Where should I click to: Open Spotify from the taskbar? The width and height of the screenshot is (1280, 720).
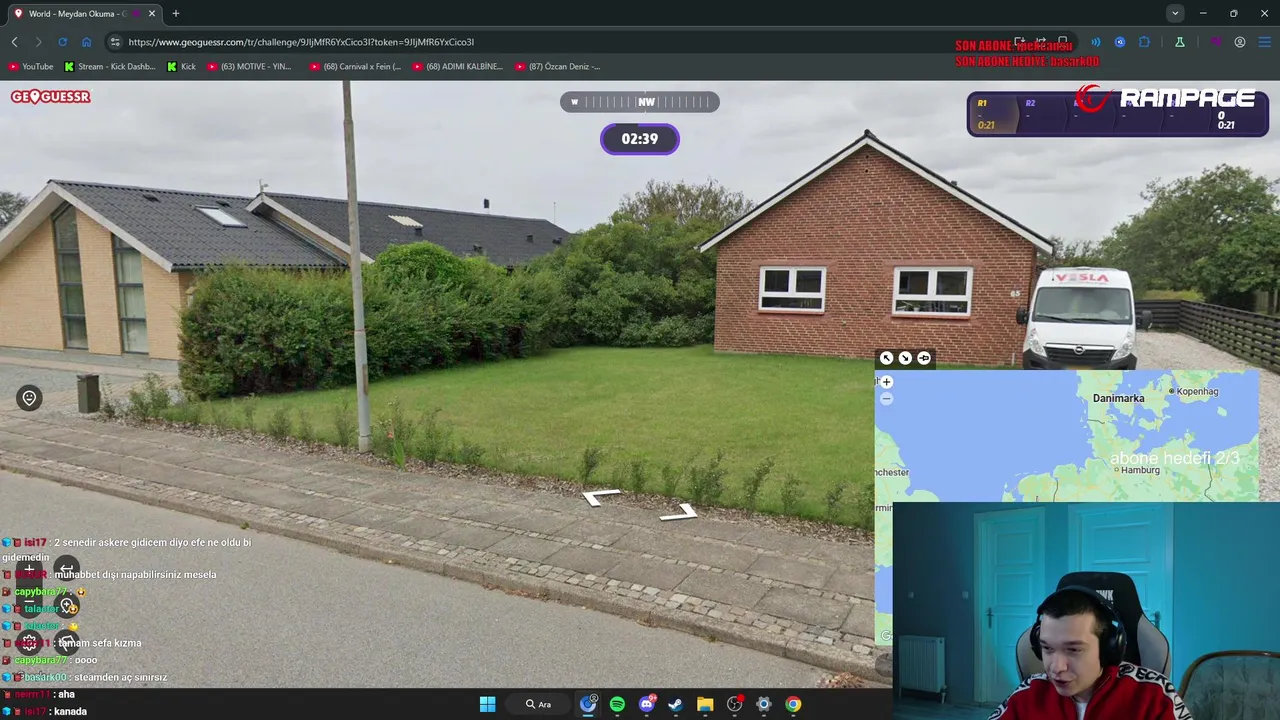tap(617, 704)
